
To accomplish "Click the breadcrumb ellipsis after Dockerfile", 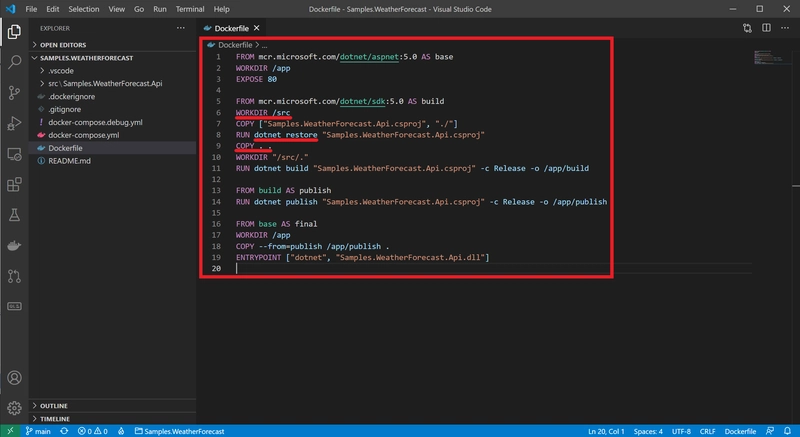I will 264,45.
